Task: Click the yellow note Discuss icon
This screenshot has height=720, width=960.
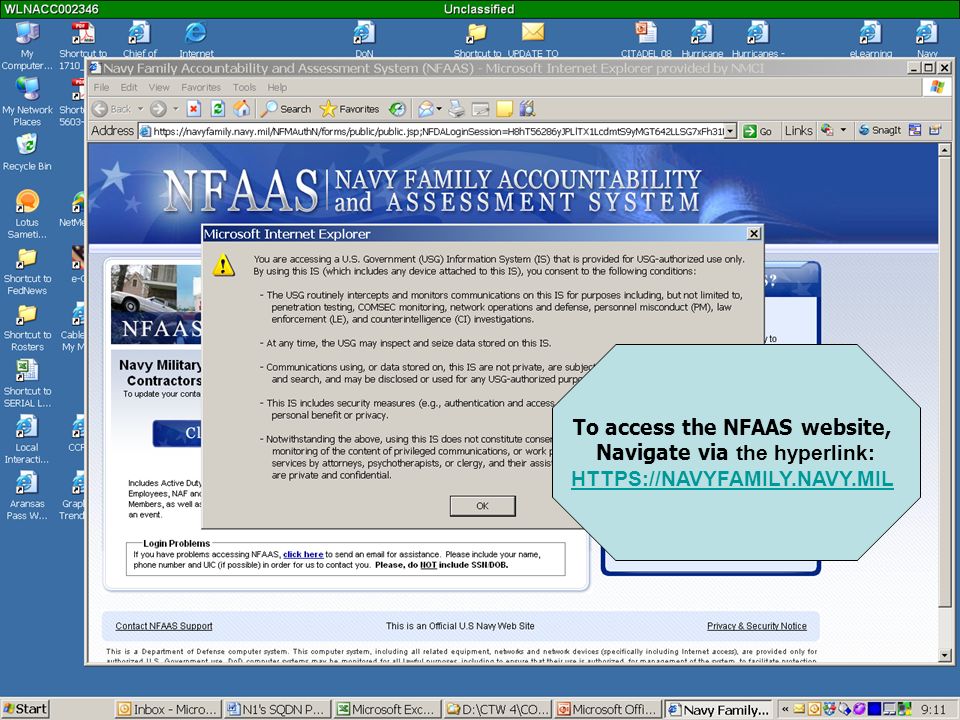Action: tap(504, 109)
